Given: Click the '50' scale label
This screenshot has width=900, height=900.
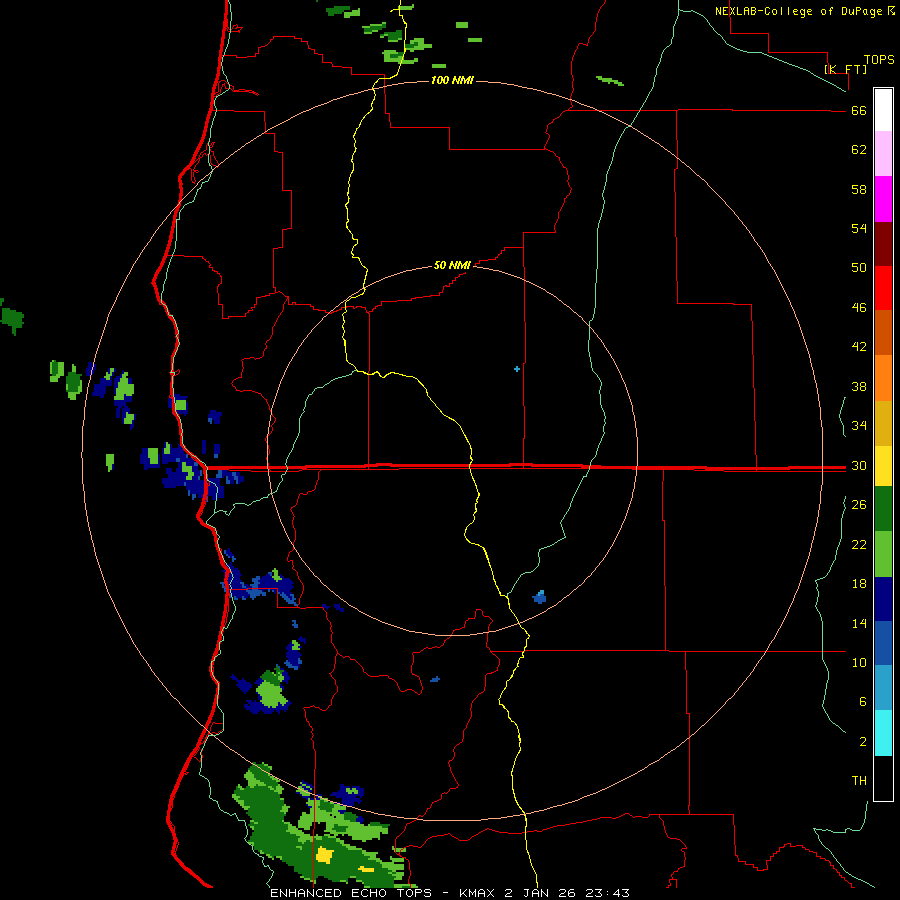Looking at the screenshot, I should click(859, 267).
